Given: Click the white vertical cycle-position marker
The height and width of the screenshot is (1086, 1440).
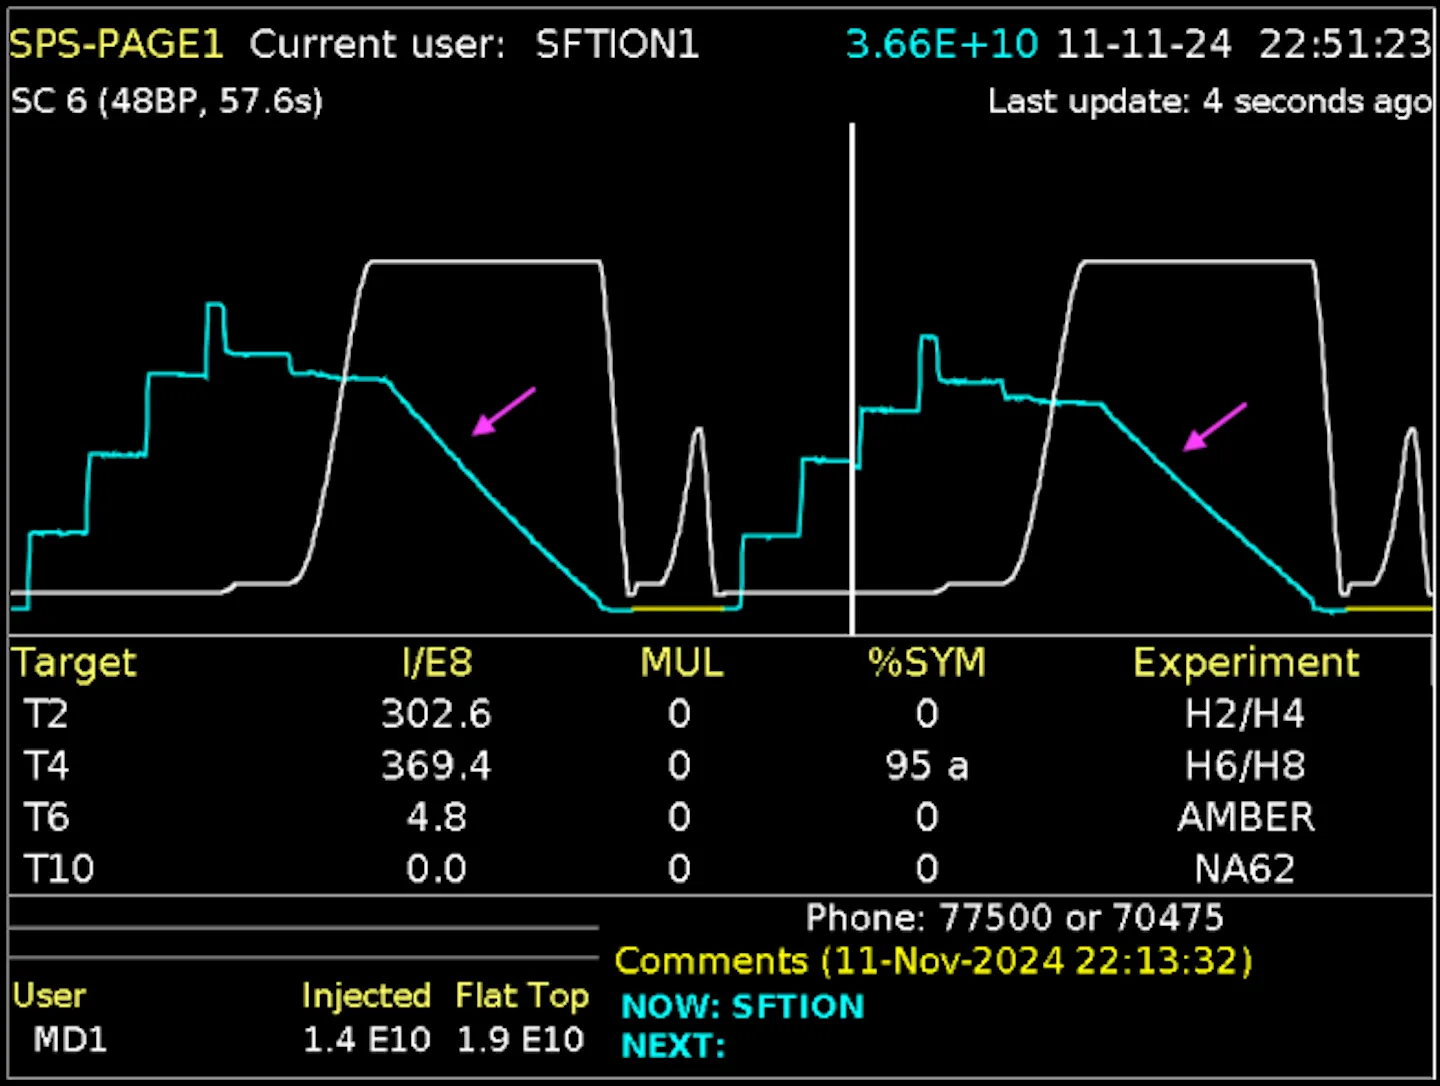Looking at the screenshot, I should (x=852, y=380).
